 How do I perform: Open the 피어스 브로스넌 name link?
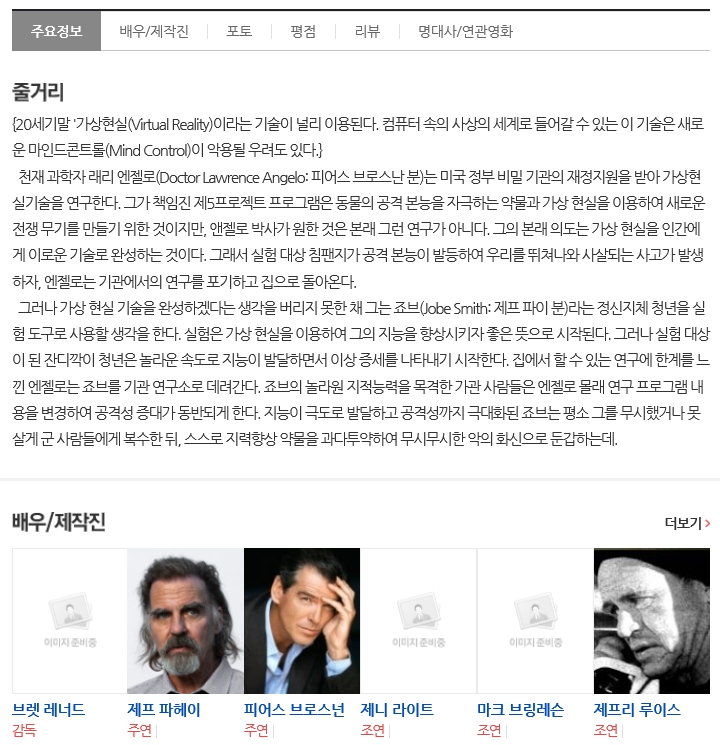click(294, 710)
